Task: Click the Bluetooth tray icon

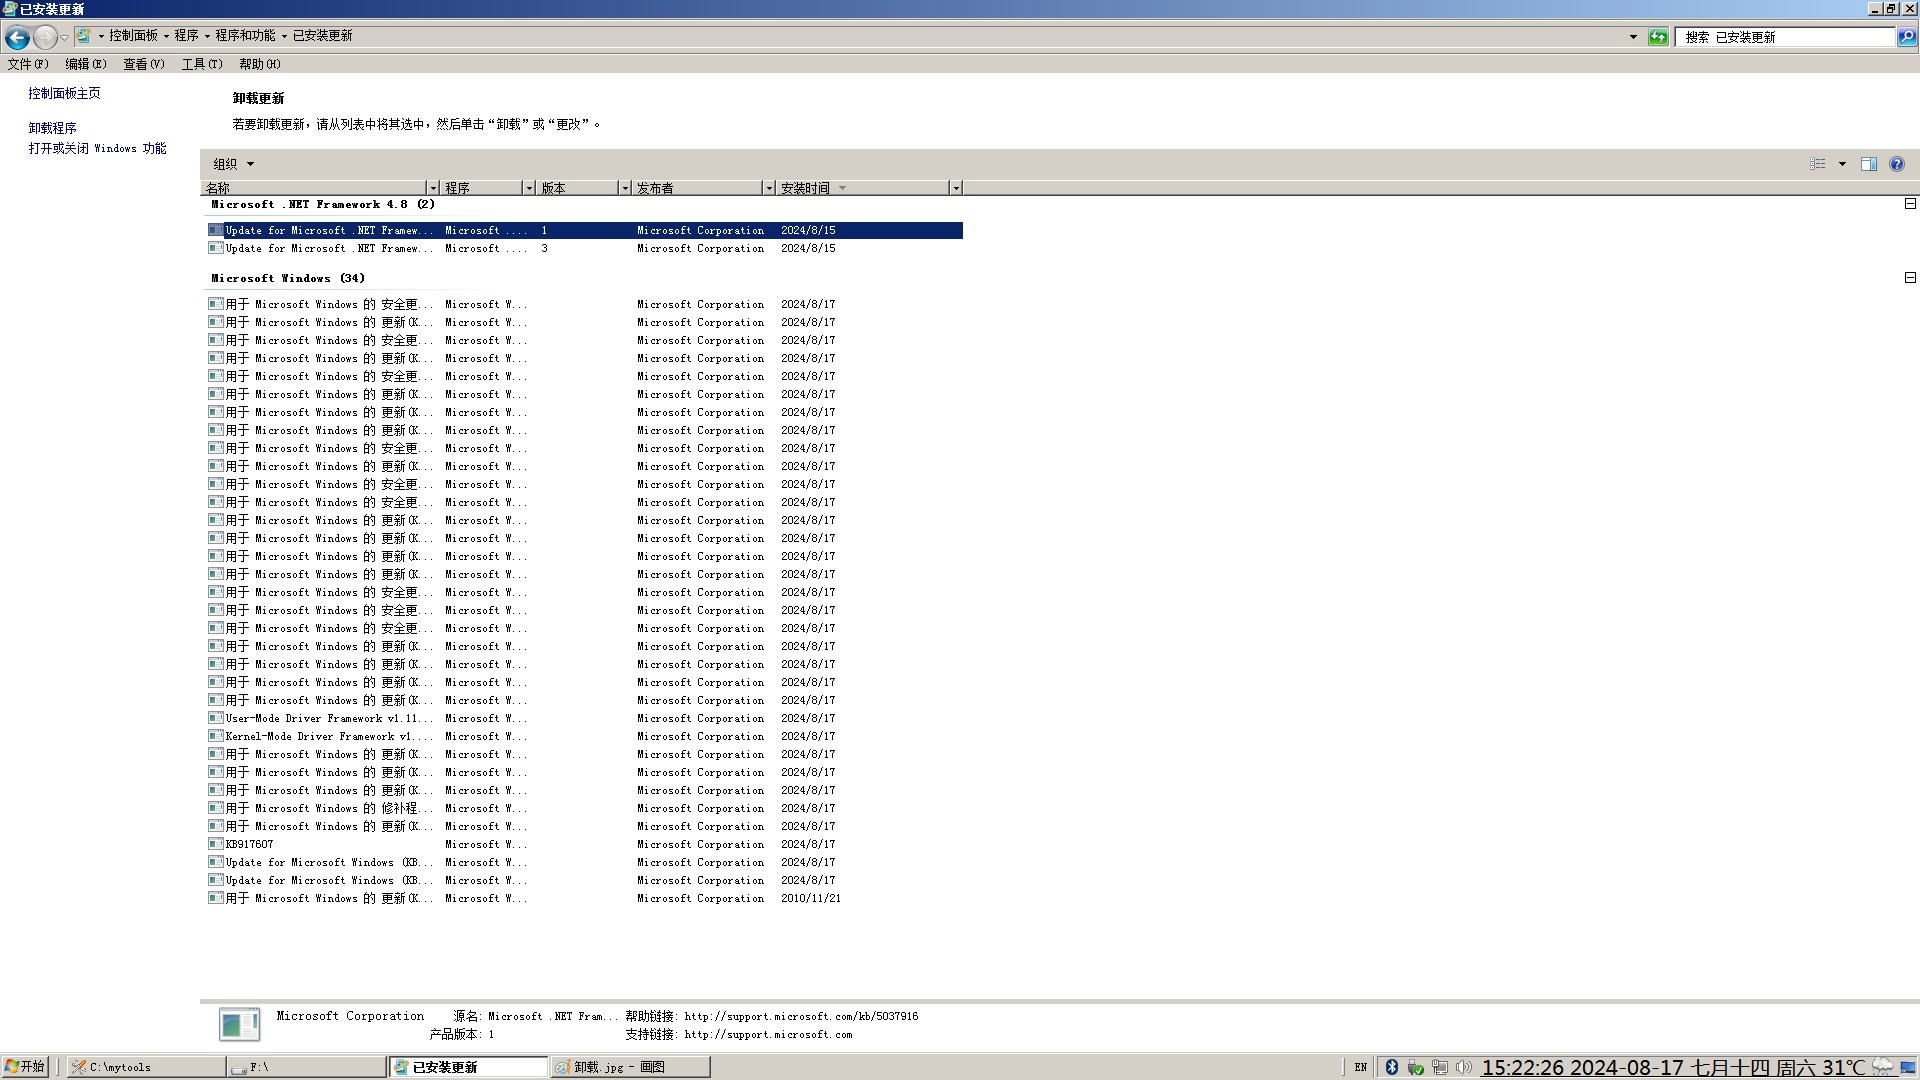Action: [x=1391, y=1067]
